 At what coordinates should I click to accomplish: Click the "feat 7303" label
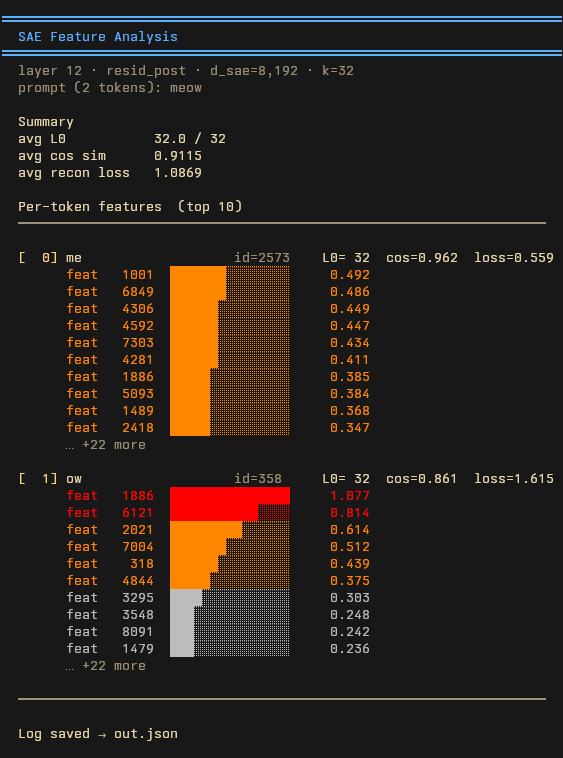click(x=110, y=343)
